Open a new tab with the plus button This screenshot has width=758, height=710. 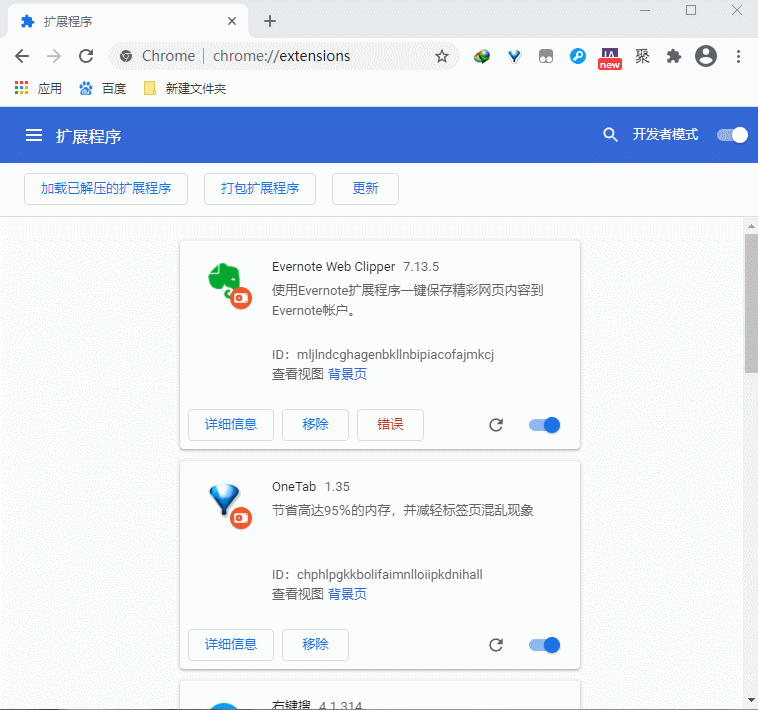(270, 21)
